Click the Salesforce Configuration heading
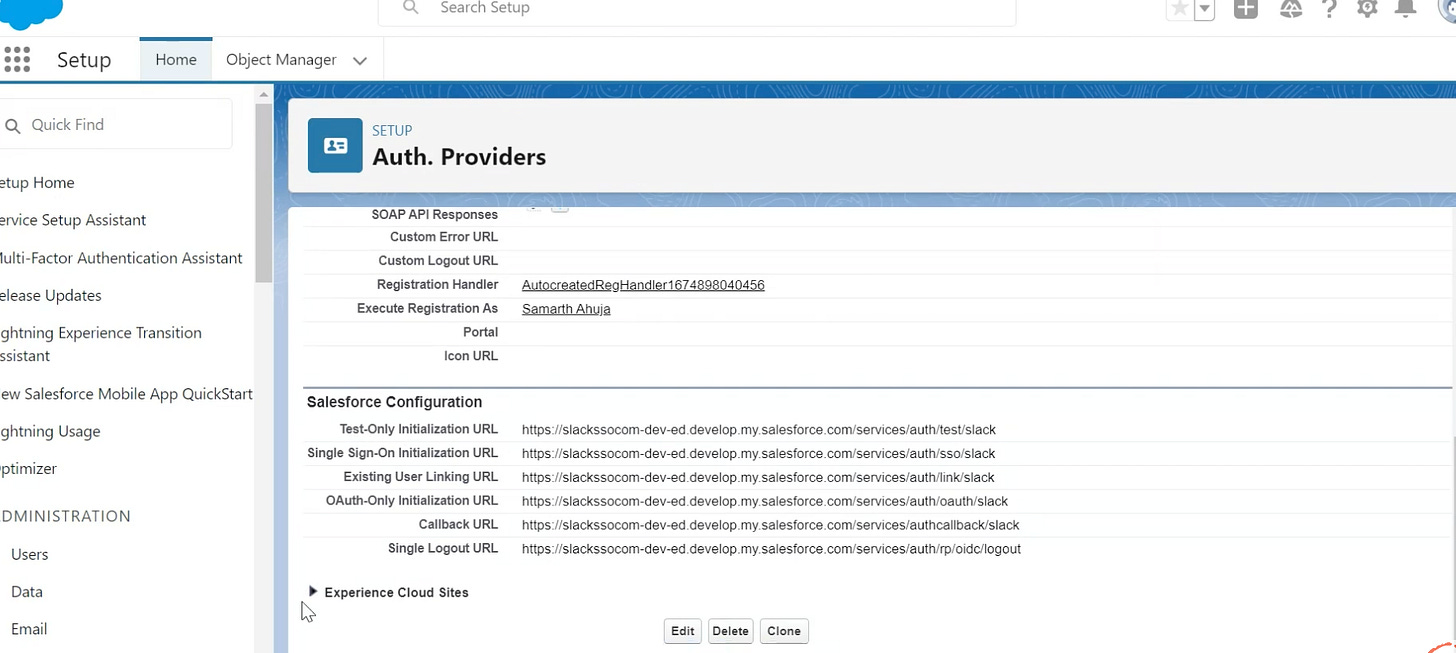 click(394, 402)
